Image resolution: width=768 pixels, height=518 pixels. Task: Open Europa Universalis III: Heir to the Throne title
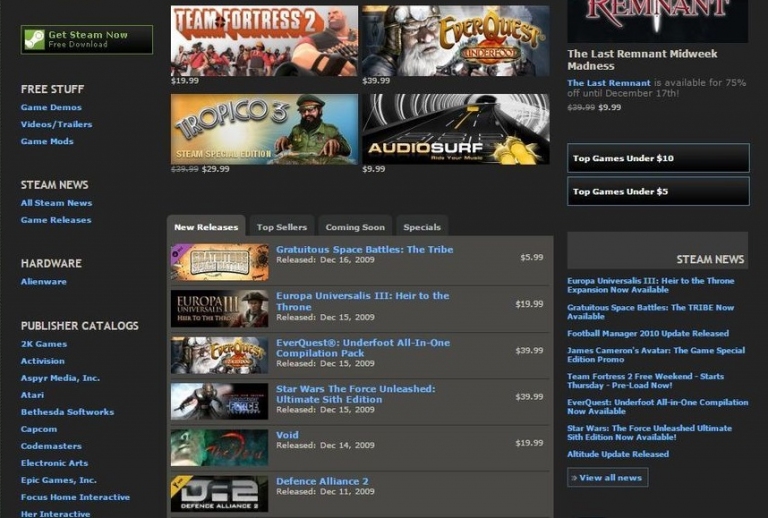point(362,301)
